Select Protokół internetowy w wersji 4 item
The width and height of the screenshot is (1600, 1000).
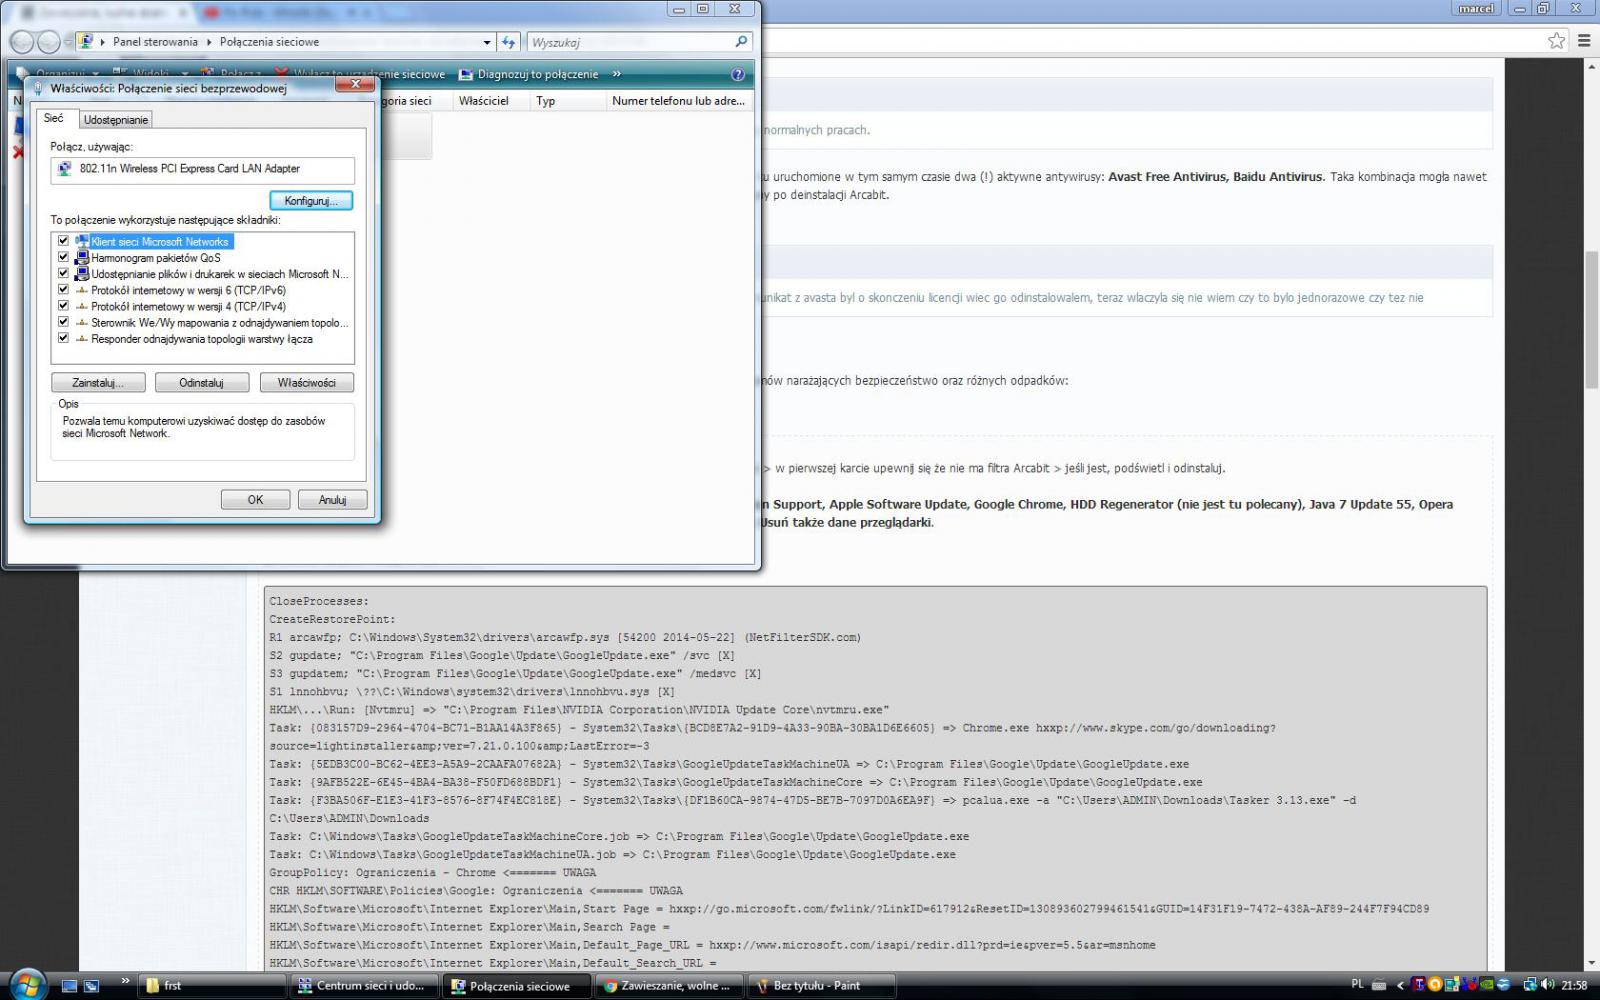click(188, 306)
